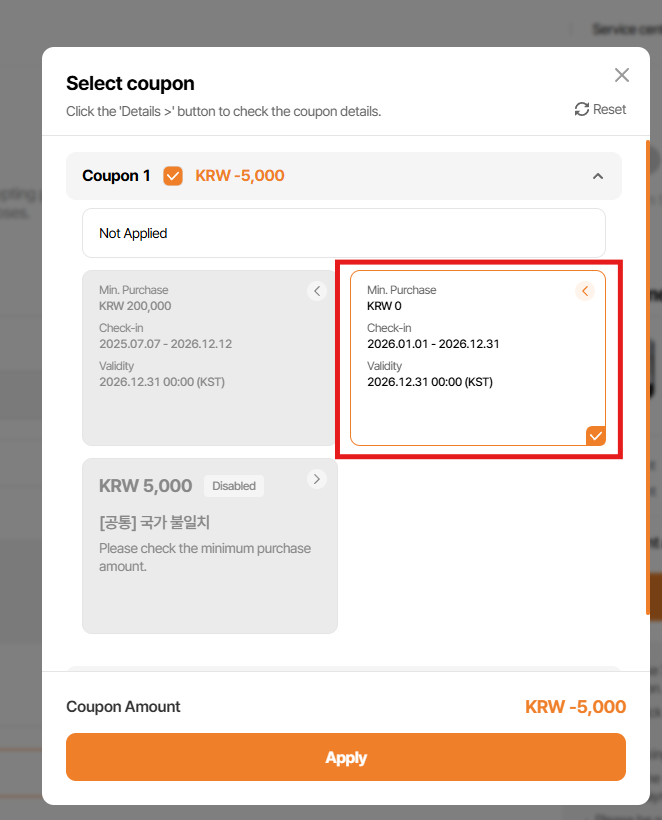Click the Coupon Amount KRW -5,000 total
Viewport: 662px width, 820px height.
click(575, 707)
